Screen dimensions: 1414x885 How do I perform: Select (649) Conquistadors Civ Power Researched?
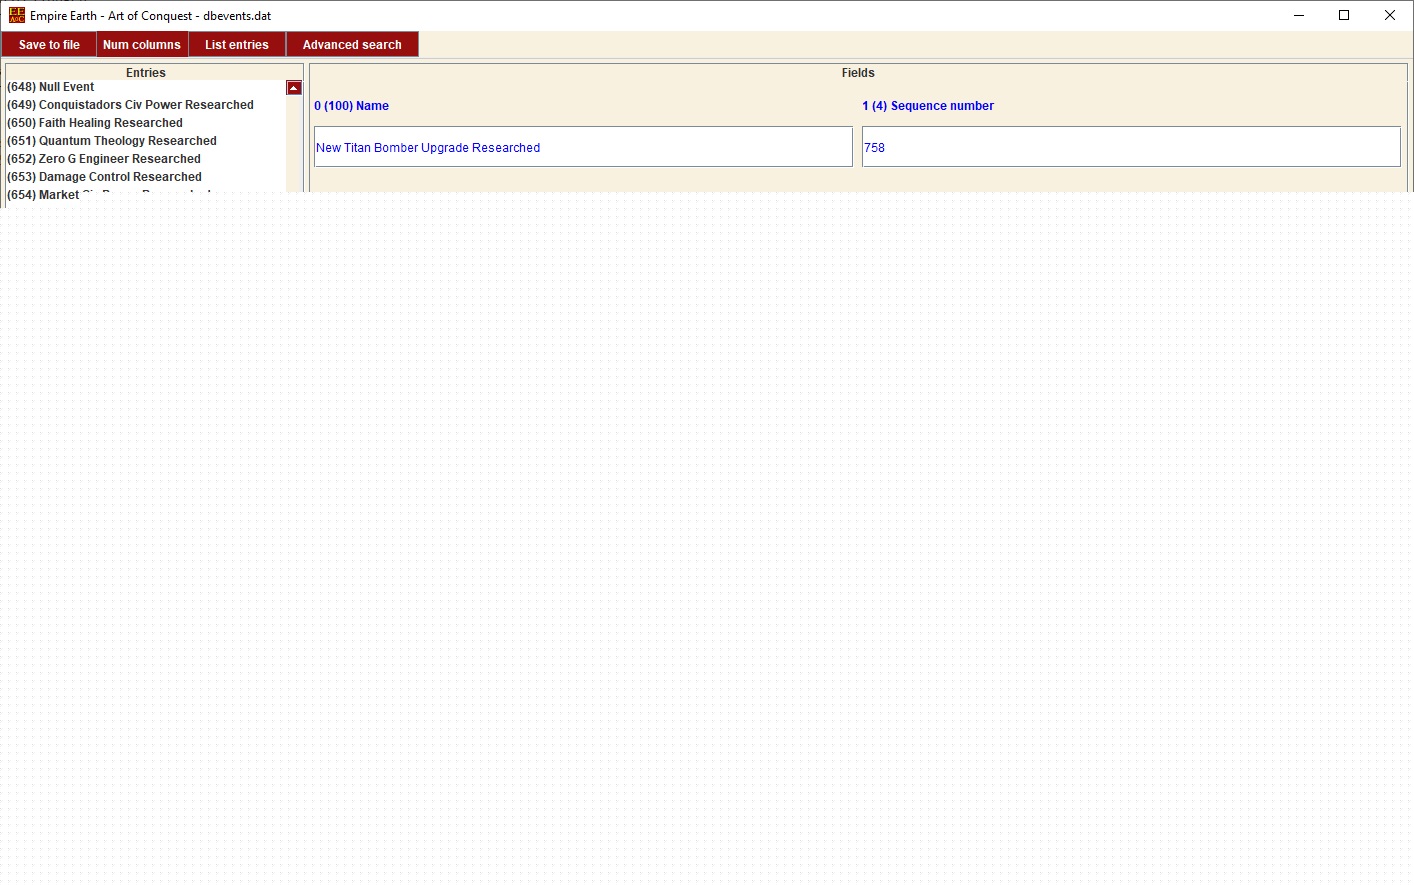coord(146,105)
